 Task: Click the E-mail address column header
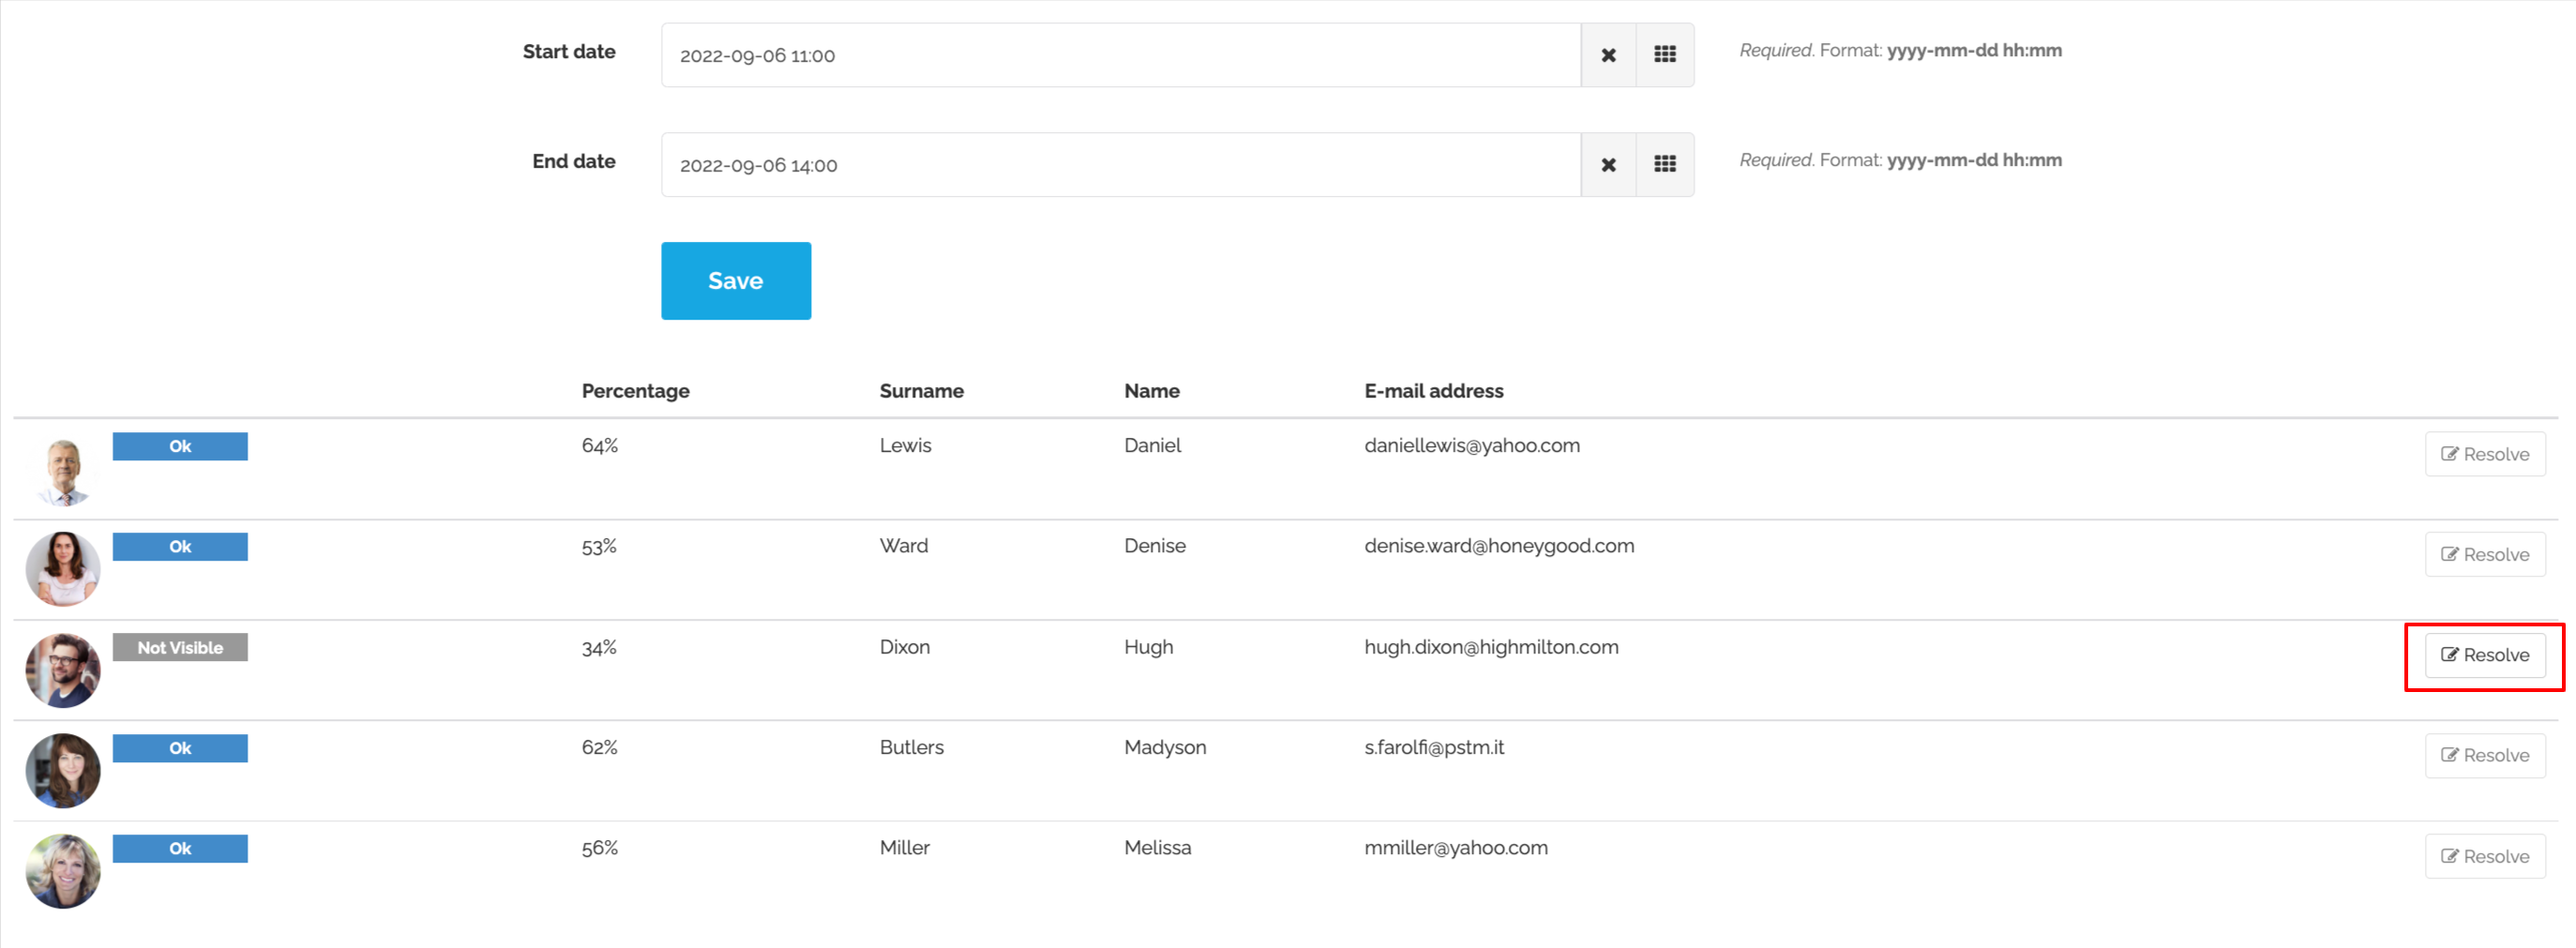[1434, 391]
